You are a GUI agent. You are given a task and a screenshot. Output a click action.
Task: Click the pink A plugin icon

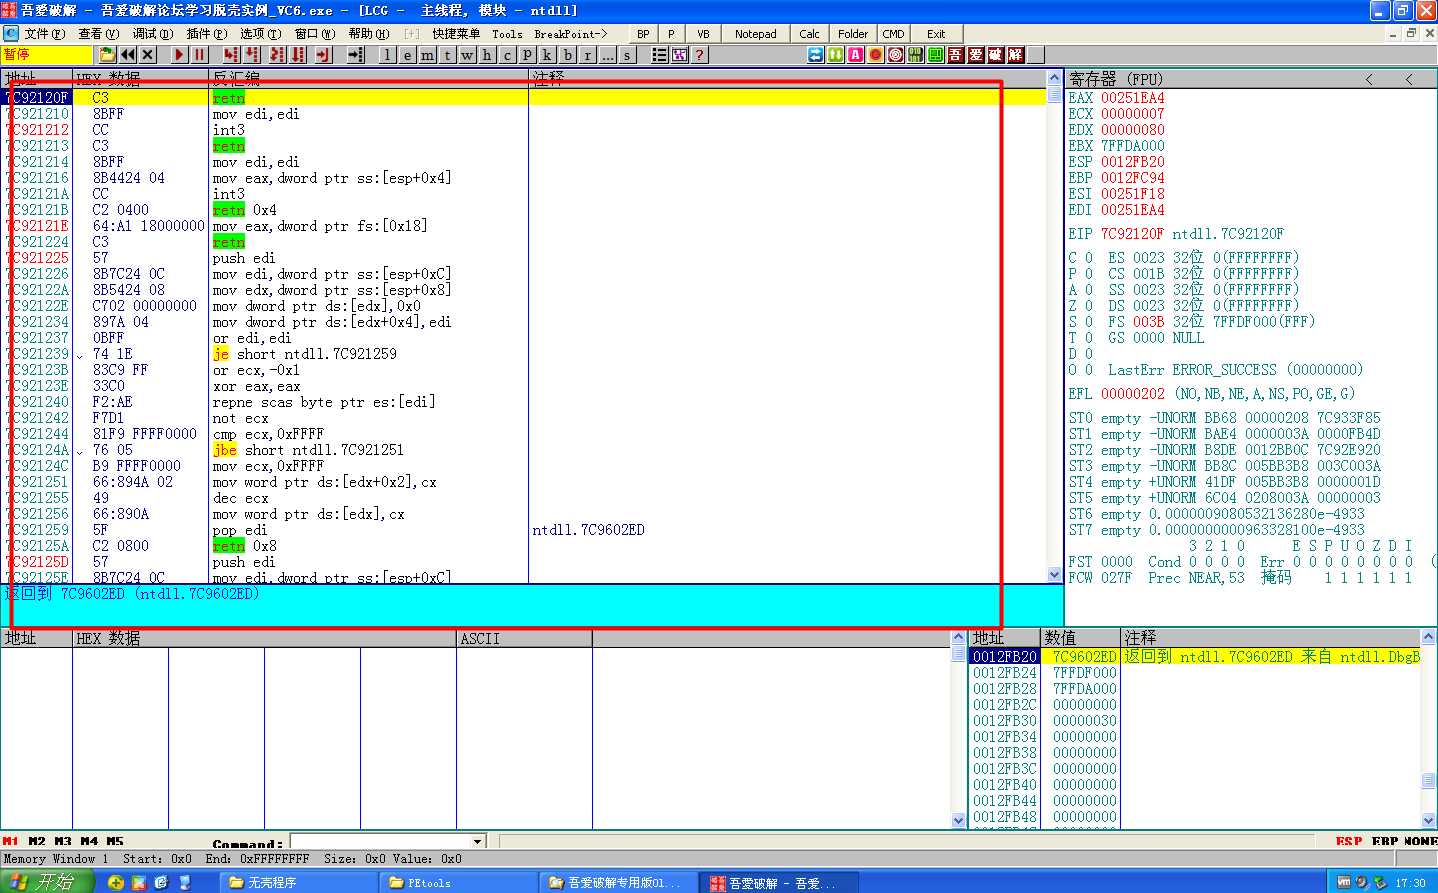(855, 55)
